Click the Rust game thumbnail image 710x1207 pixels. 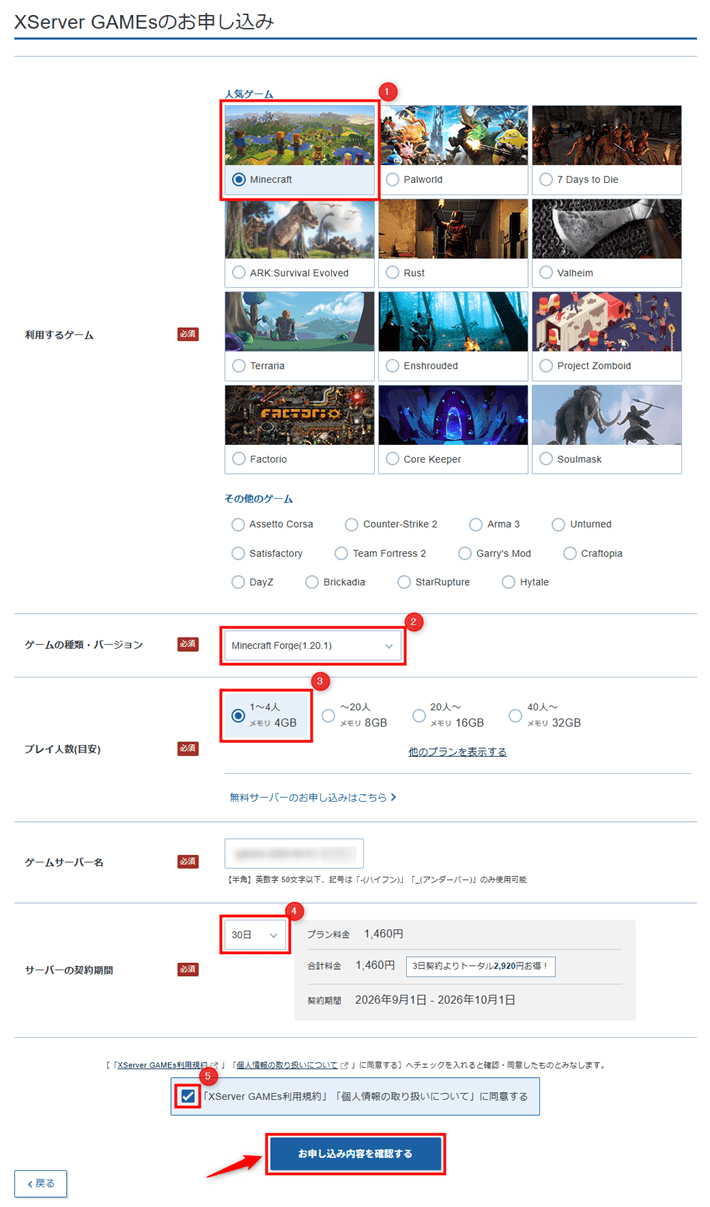[453, 228]
